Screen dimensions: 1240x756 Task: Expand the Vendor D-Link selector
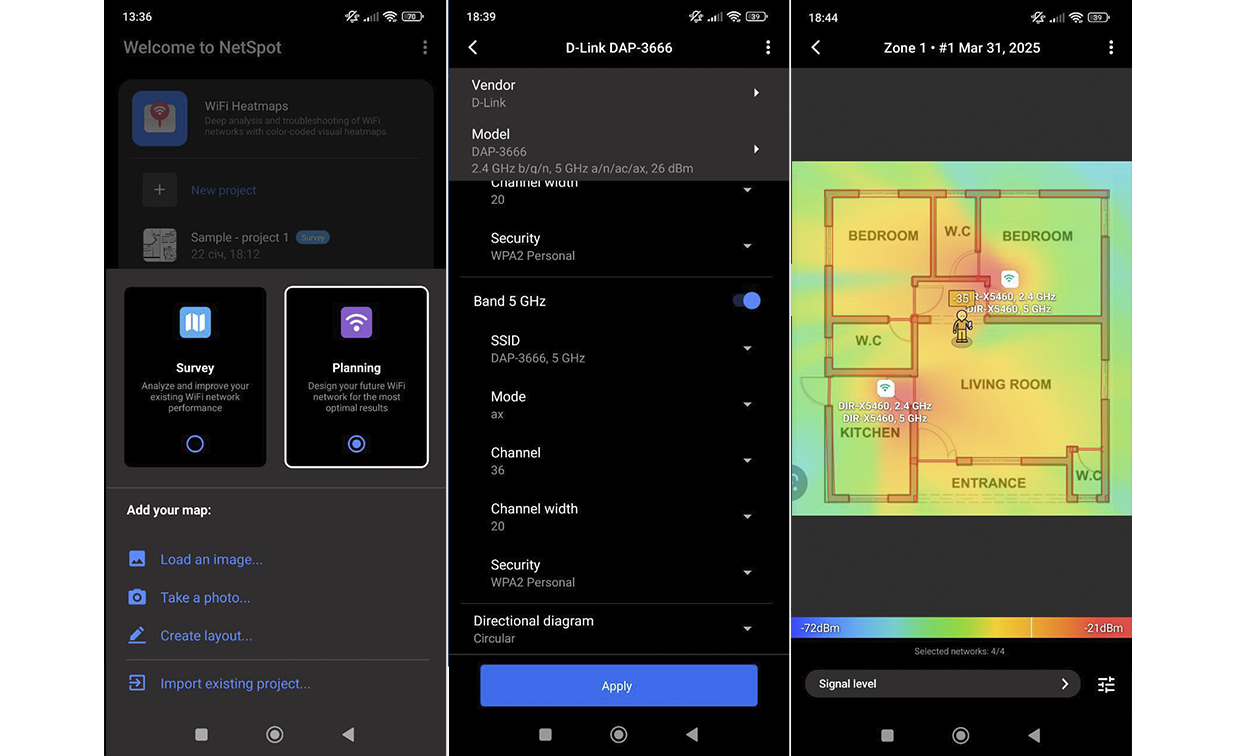point(756,93)
